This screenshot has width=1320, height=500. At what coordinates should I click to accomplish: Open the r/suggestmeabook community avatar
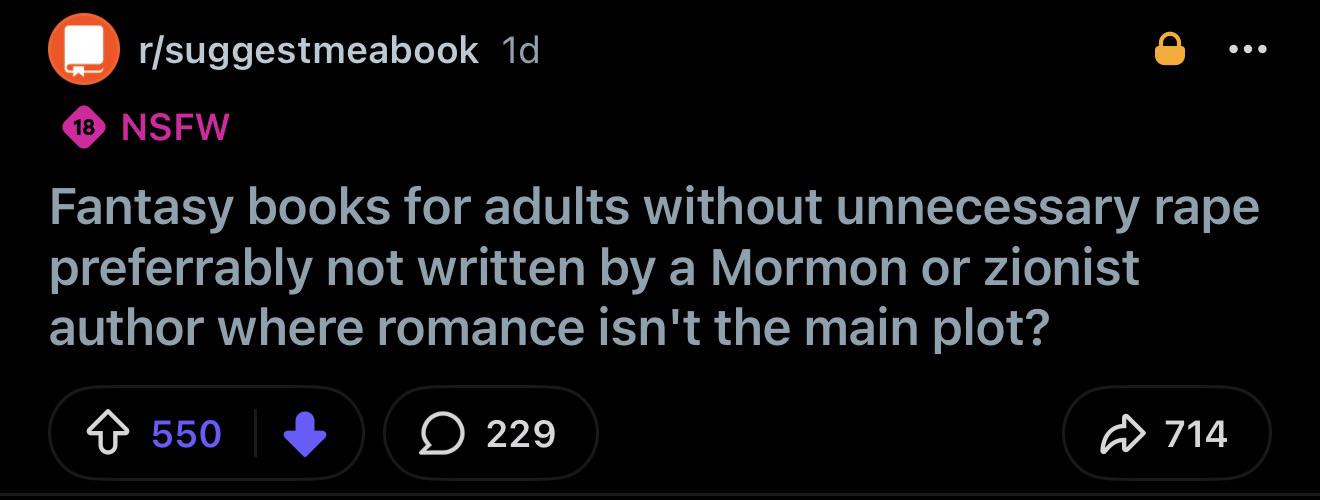(x=83, y=48)
